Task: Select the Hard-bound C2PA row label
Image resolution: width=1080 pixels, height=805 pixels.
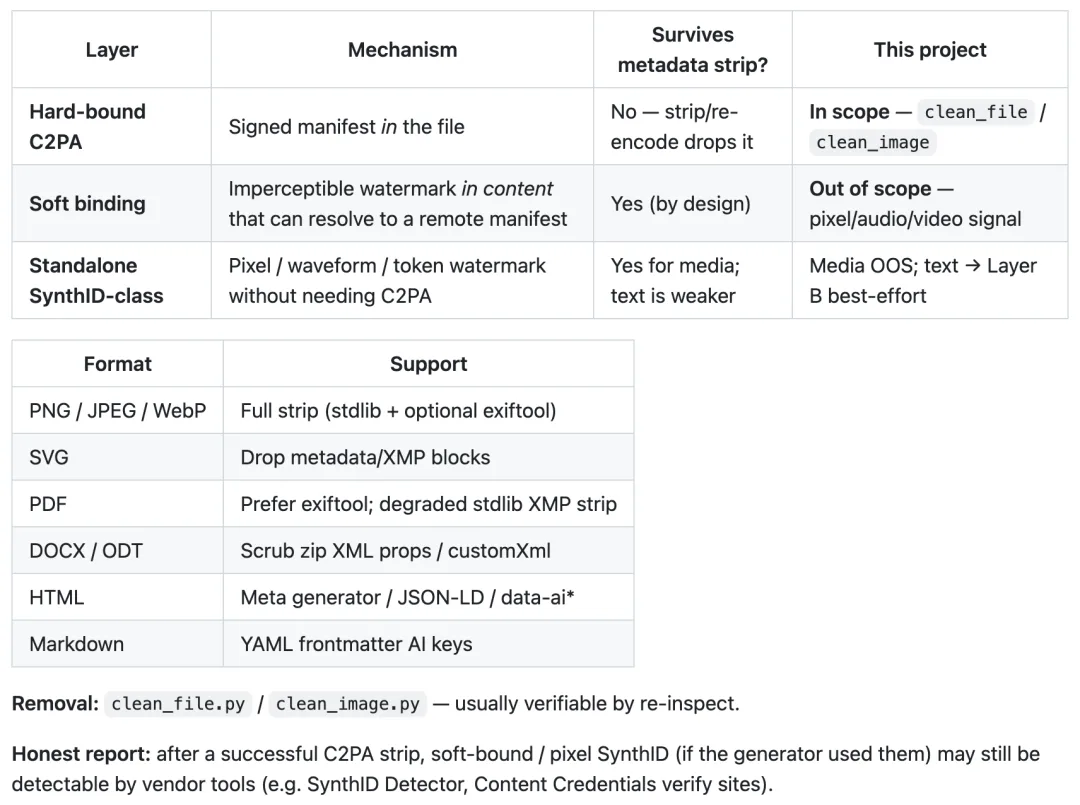Action: 87,127
